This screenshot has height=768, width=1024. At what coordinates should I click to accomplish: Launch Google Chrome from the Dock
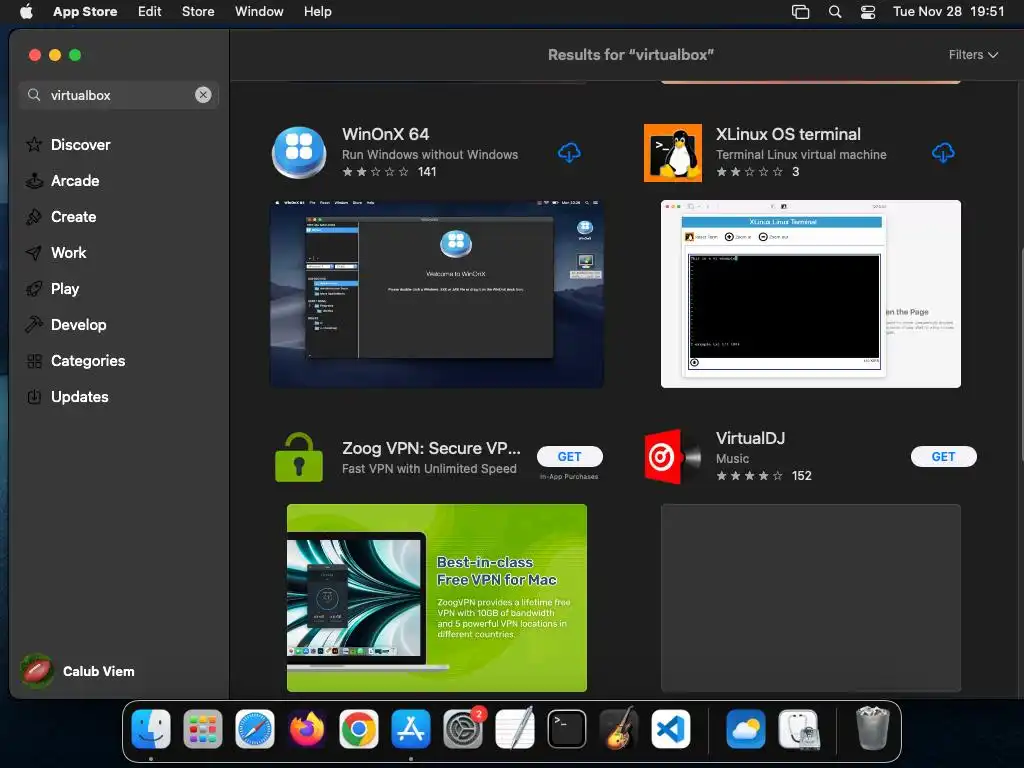click(359, 729)
